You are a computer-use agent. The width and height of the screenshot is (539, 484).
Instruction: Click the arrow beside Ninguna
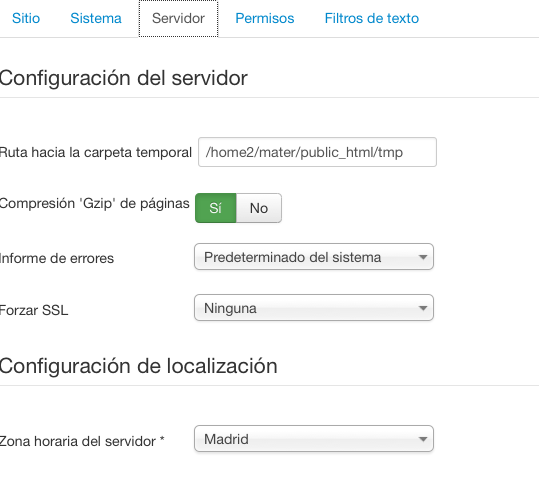click(x=423, y=308)
